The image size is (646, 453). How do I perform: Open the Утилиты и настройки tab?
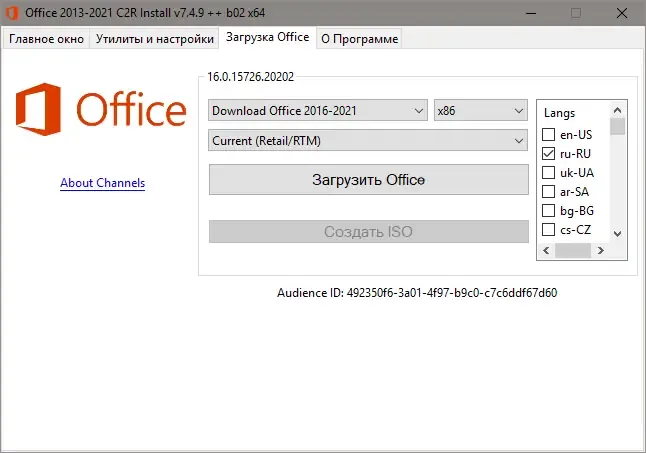(154, 39)
